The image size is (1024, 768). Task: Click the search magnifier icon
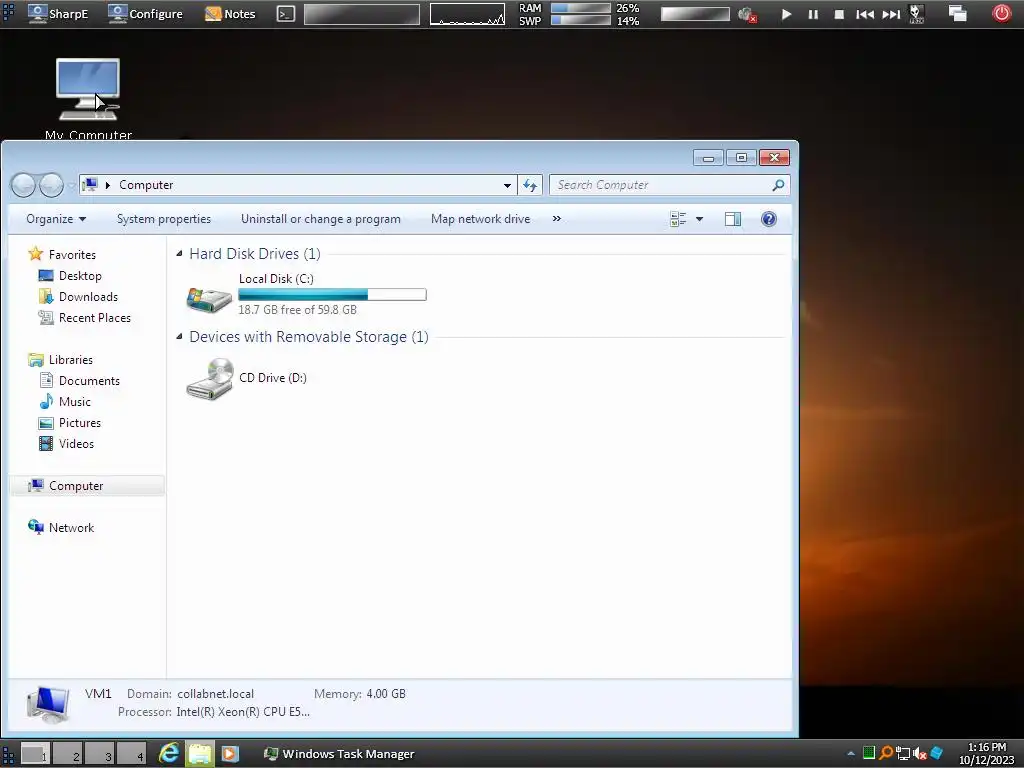778,185
